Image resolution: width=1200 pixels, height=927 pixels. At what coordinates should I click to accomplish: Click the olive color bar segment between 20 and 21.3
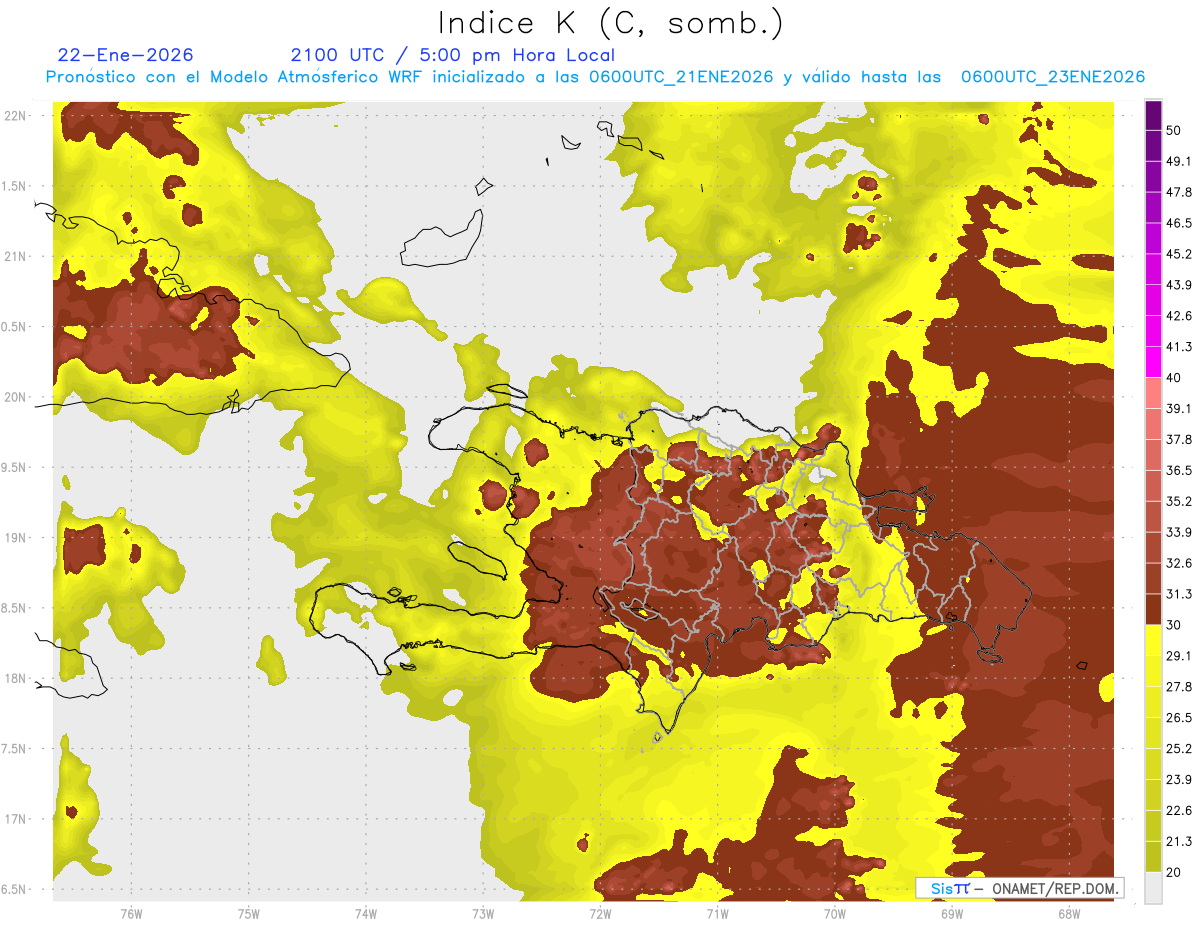[1153, 856]
